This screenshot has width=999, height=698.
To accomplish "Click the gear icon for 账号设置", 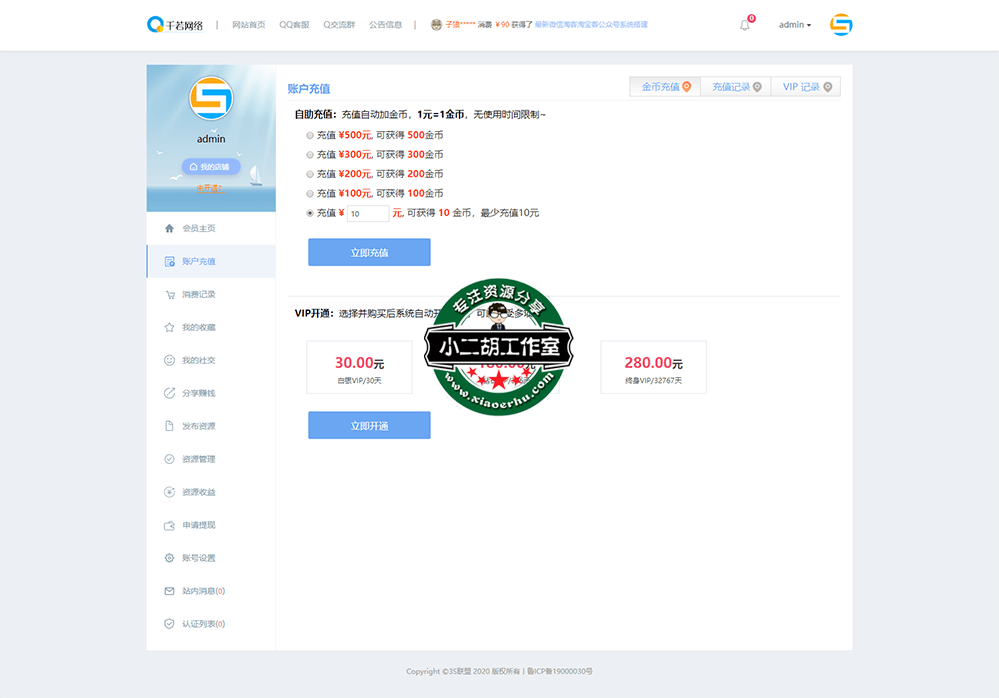I will pos(169,557).
